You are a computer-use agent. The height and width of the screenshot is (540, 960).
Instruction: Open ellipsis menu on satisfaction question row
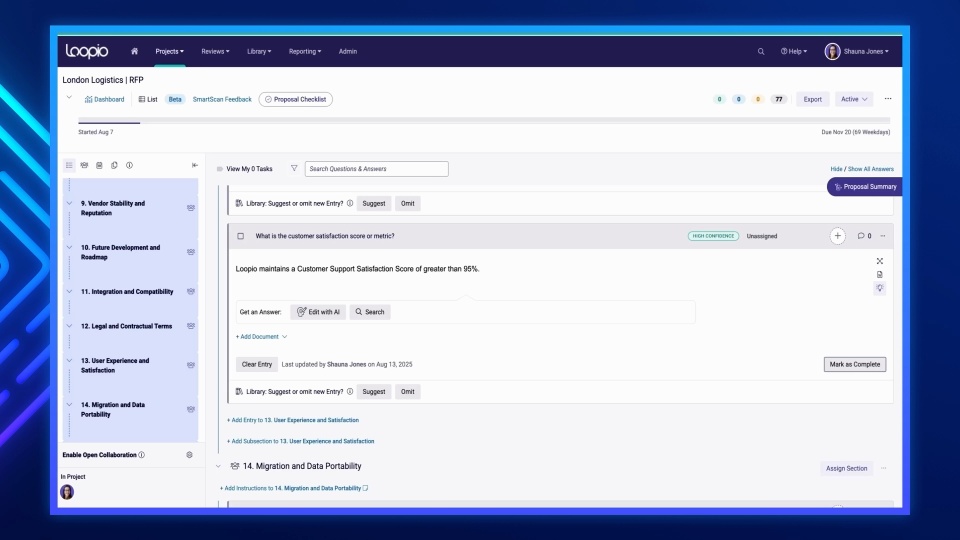coord(883,236)
